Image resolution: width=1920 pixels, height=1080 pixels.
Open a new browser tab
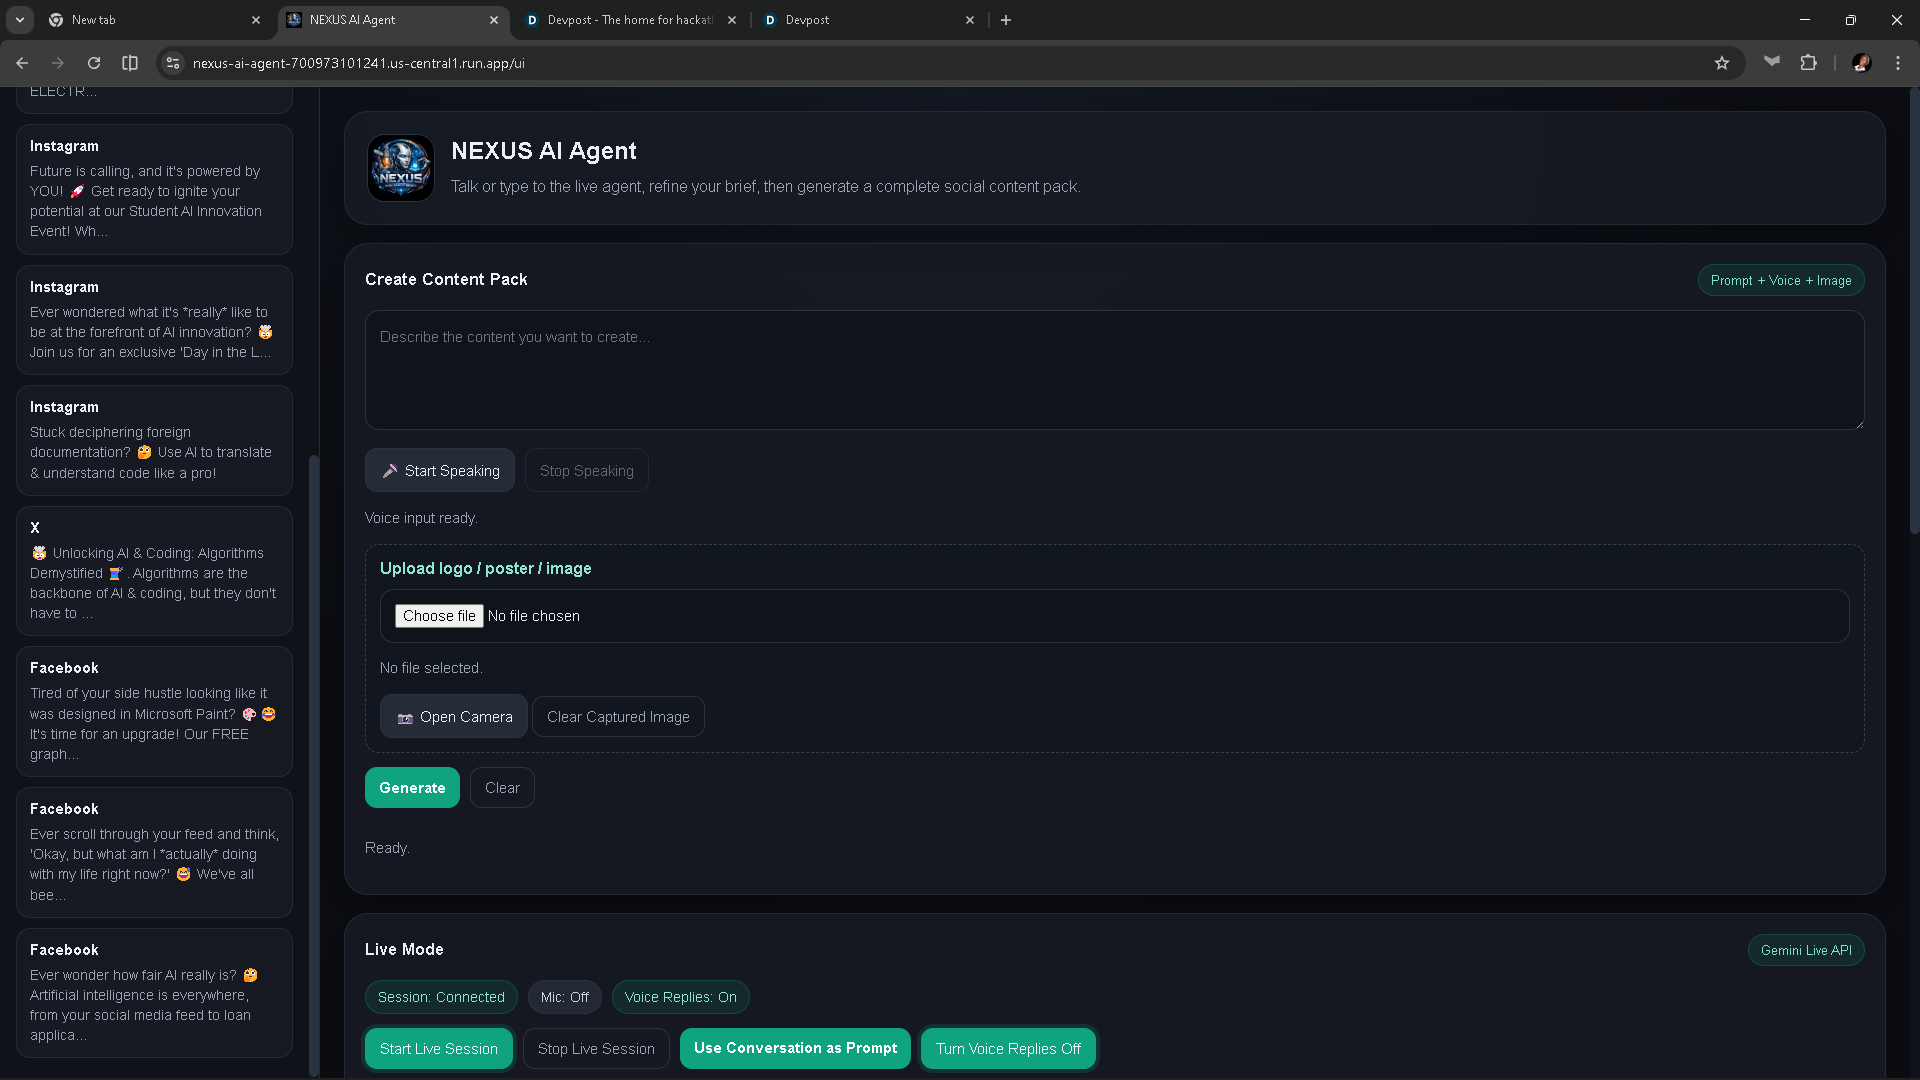[1006, 19]
